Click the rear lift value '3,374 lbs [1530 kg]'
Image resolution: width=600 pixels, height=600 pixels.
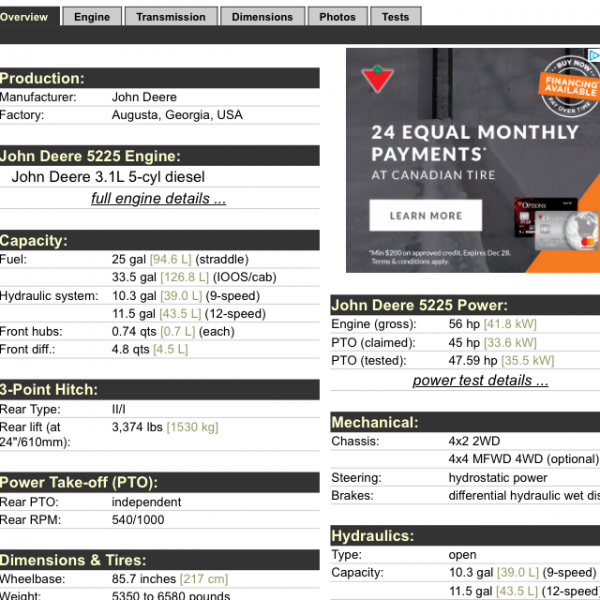pos(165,427)
